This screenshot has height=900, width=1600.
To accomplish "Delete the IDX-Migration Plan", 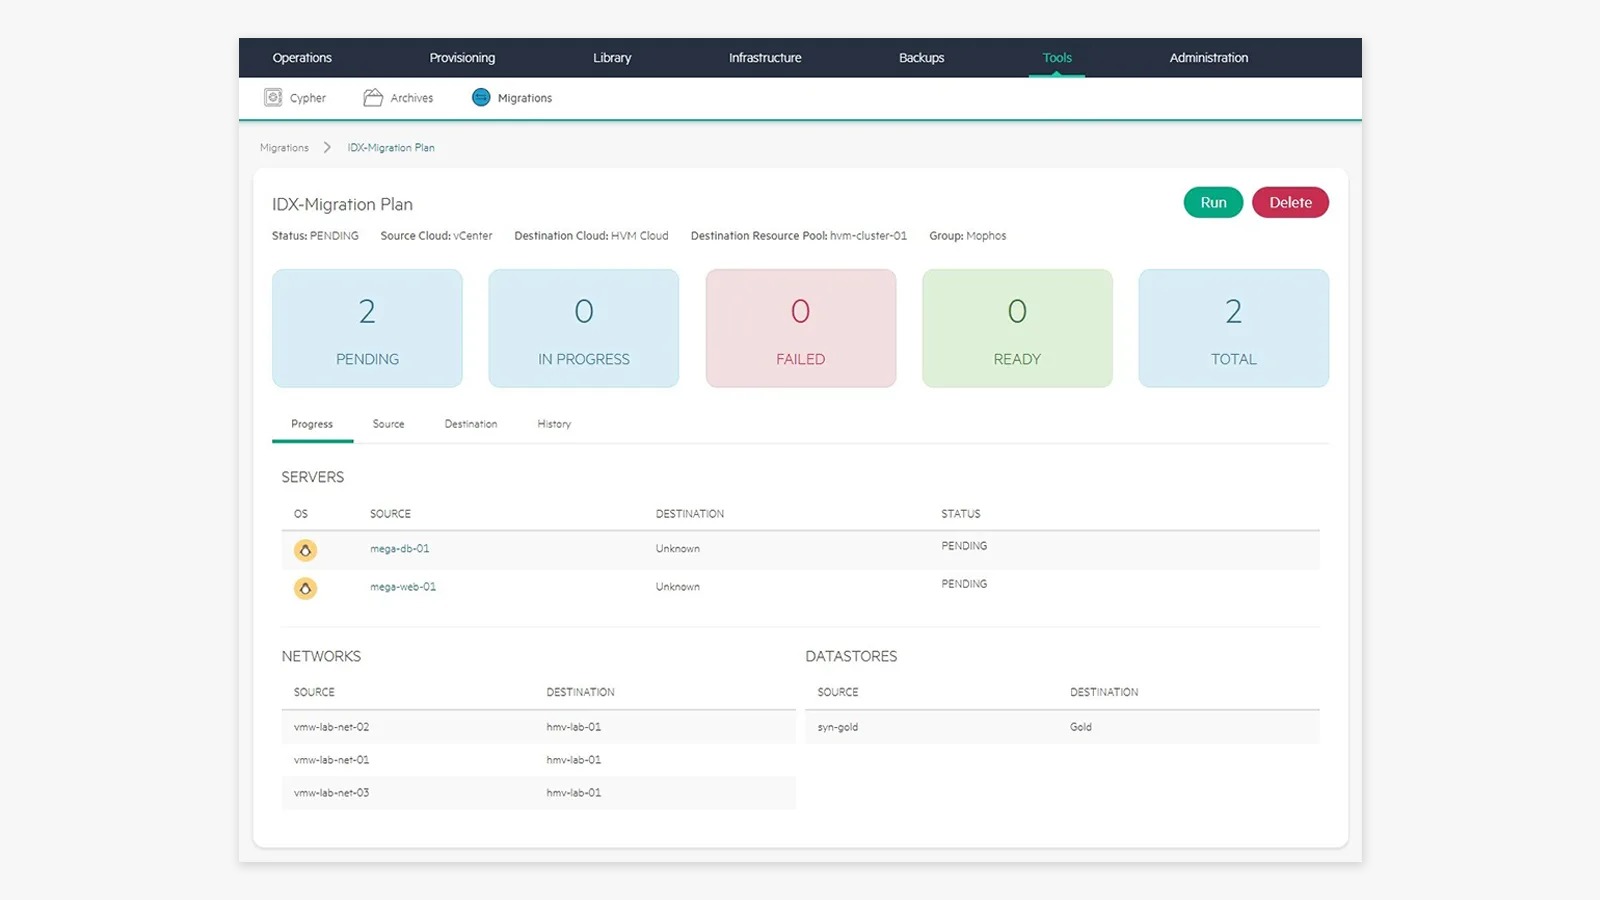I will pyautogui.click(x=1290, y=202).
